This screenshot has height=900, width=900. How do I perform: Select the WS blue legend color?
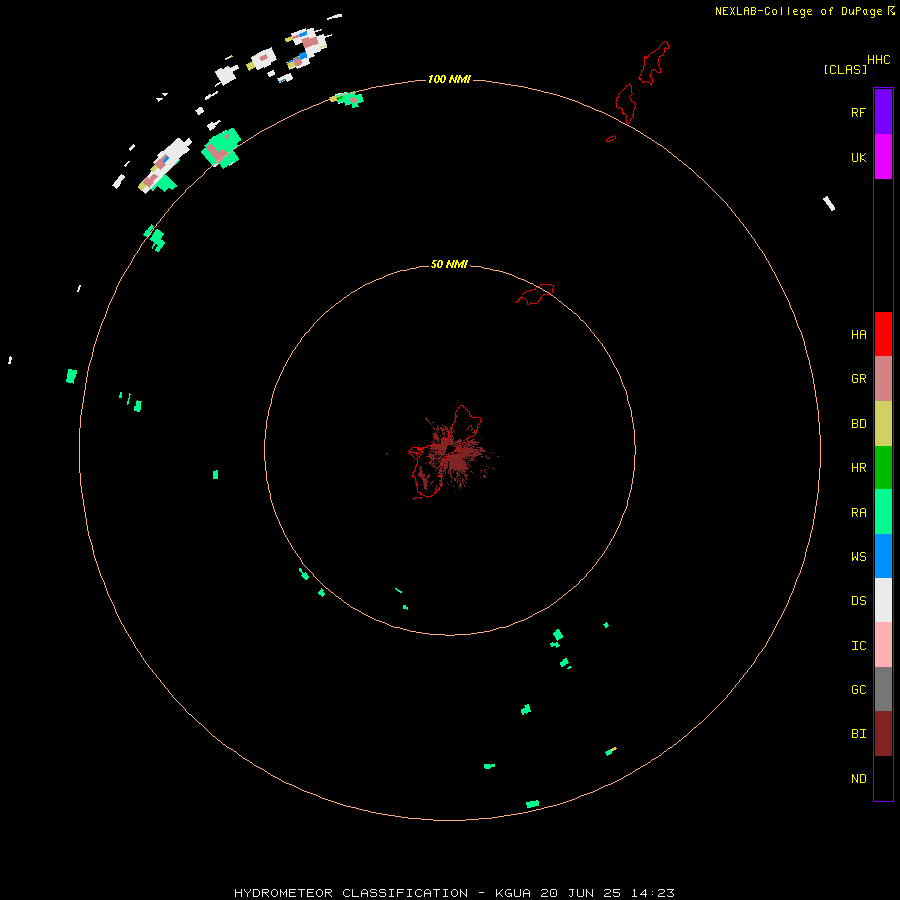883,556
